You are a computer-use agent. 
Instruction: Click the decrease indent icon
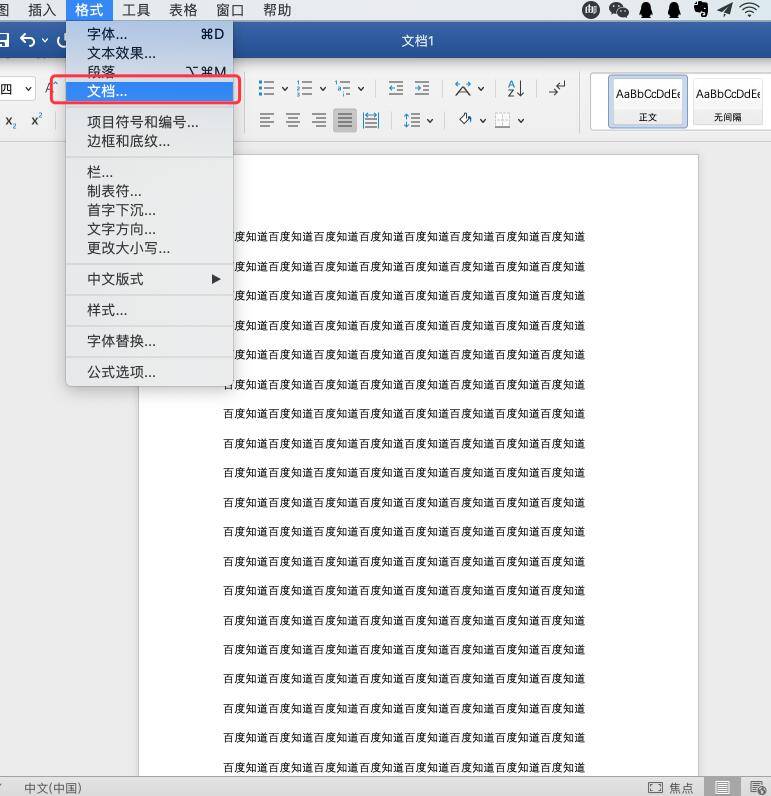(396, 89)
